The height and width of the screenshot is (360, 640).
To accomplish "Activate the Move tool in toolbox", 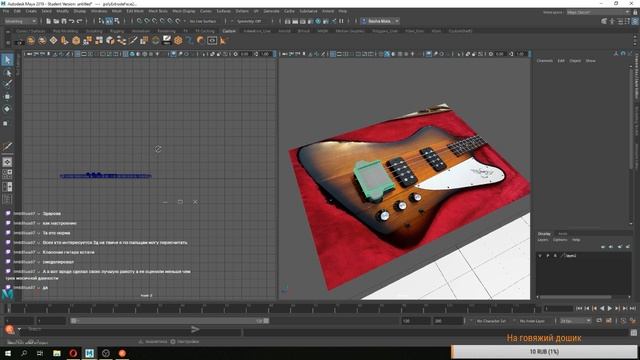I will (7, 97).
